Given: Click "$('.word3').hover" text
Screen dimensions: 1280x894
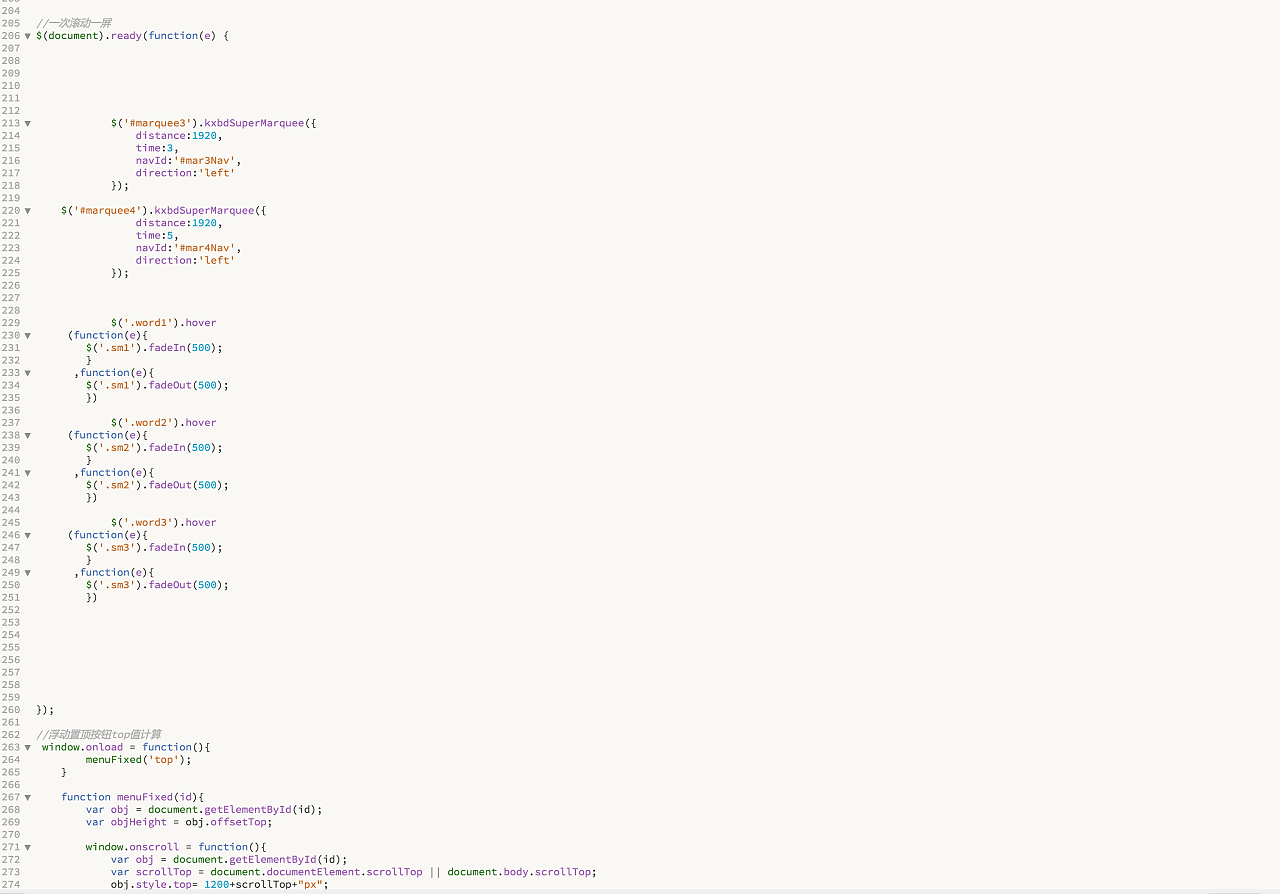Looking at the screenshot, I should pyautogui.click(x=164, y=523).
